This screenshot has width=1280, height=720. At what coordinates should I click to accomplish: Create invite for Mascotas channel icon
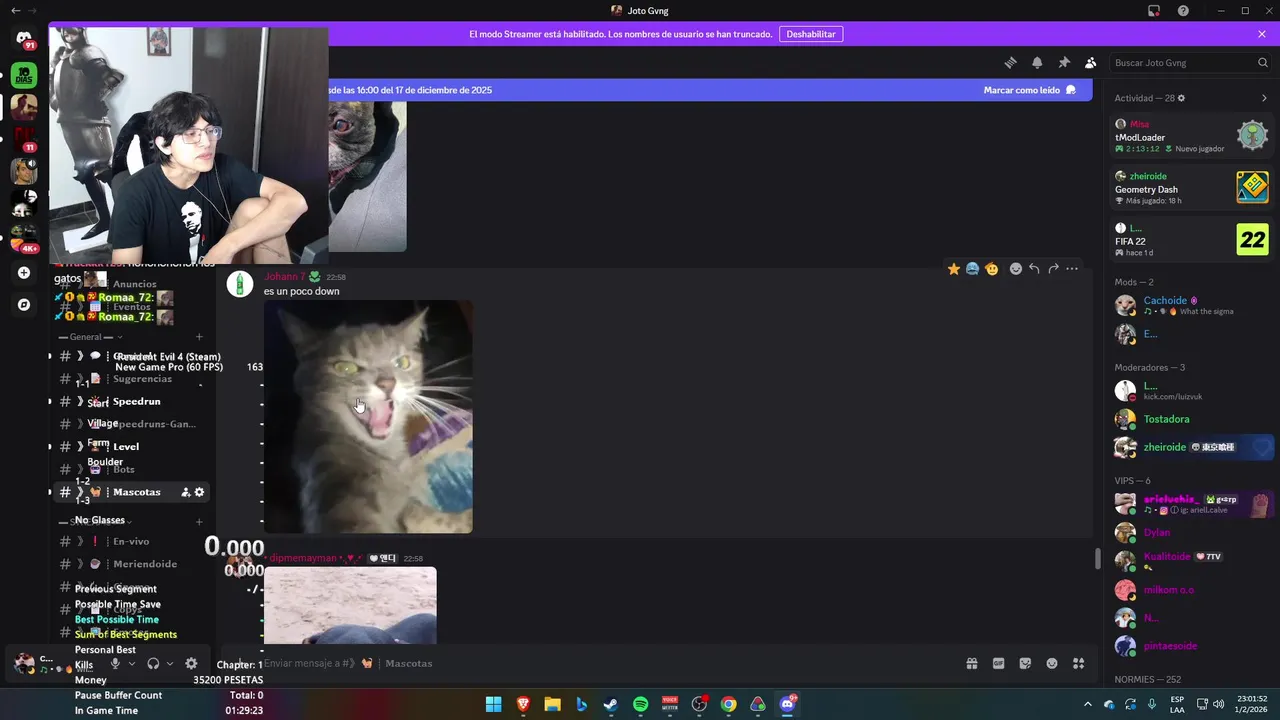[x=185, y=492]
